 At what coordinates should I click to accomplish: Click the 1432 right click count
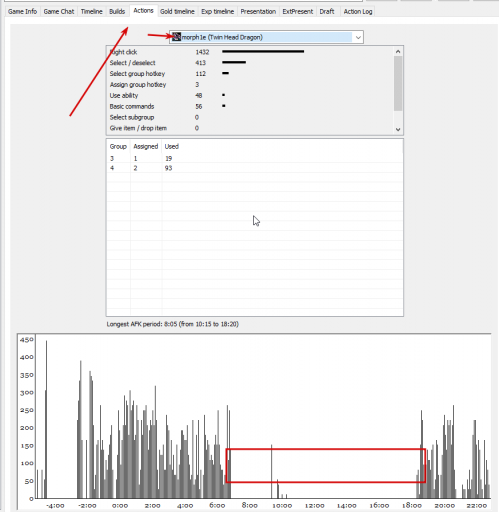pos(202,52)
